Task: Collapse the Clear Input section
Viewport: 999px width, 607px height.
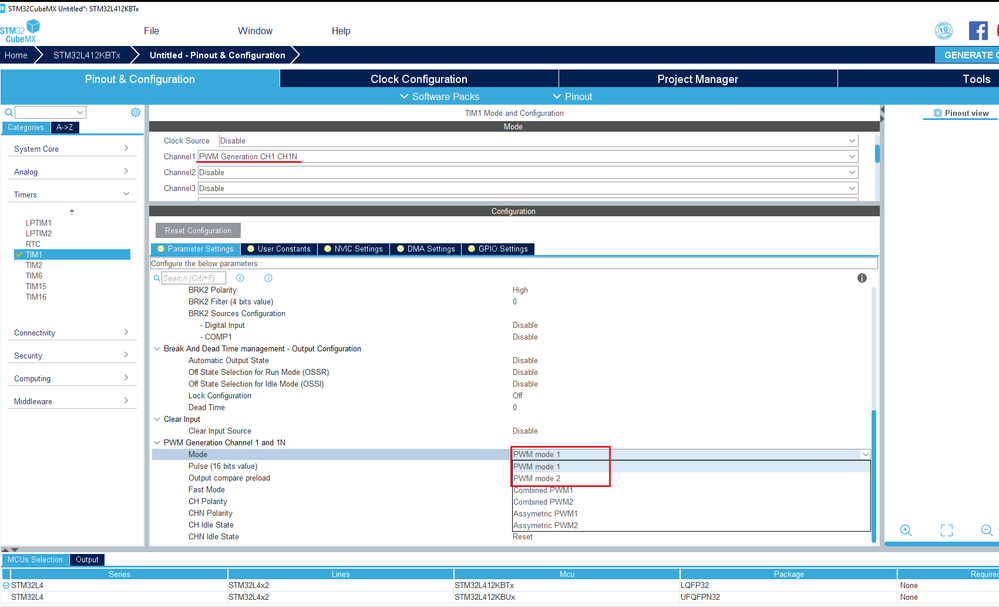Action: [157, 419]
